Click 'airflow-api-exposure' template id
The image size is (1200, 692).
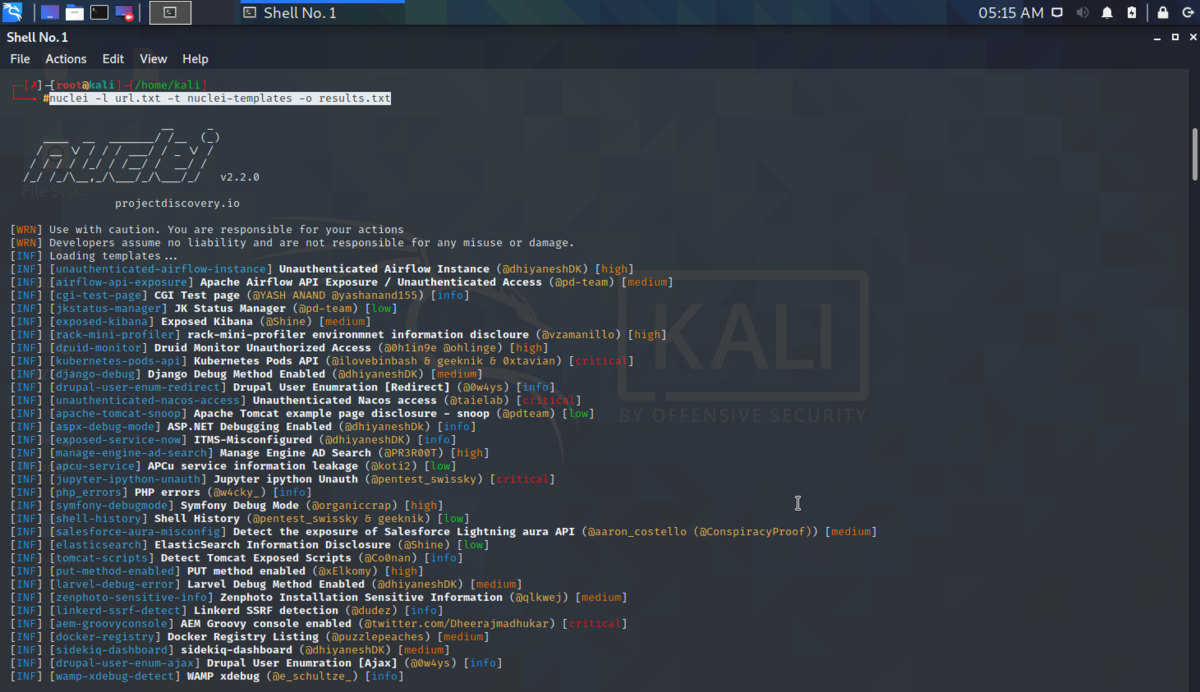coord(121,282)
